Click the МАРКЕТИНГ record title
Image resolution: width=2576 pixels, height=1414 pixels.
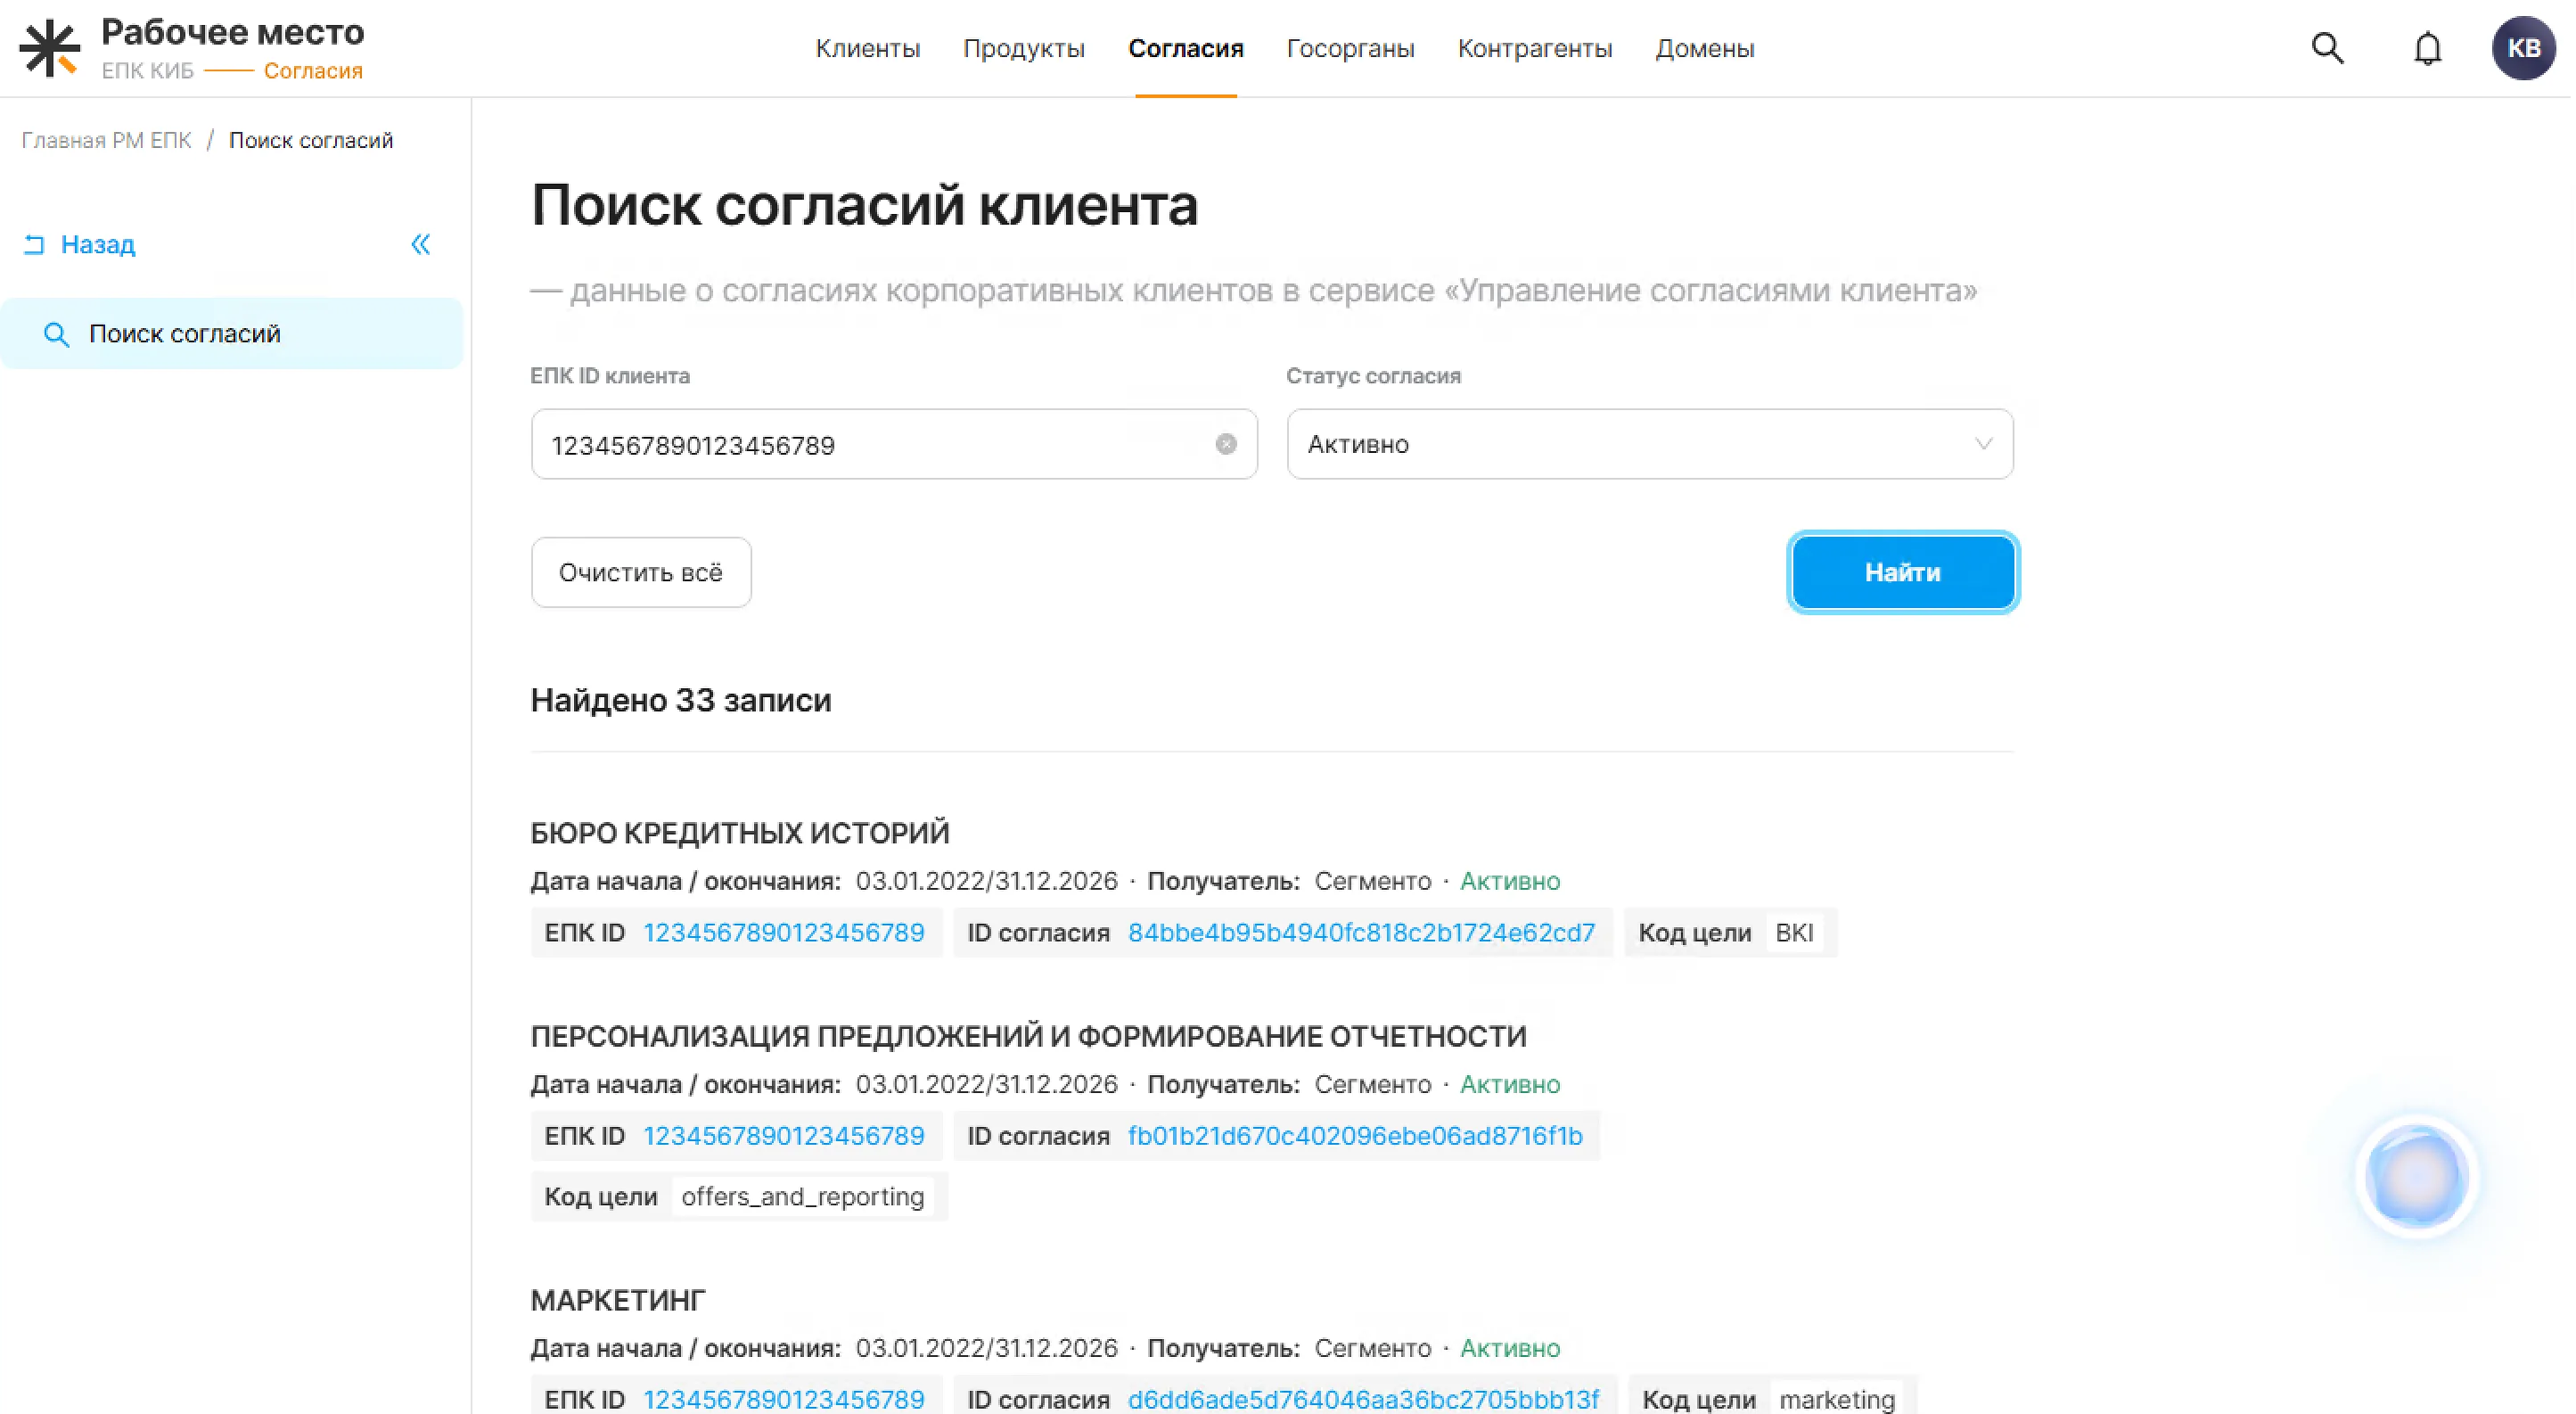coord(619,1302)
